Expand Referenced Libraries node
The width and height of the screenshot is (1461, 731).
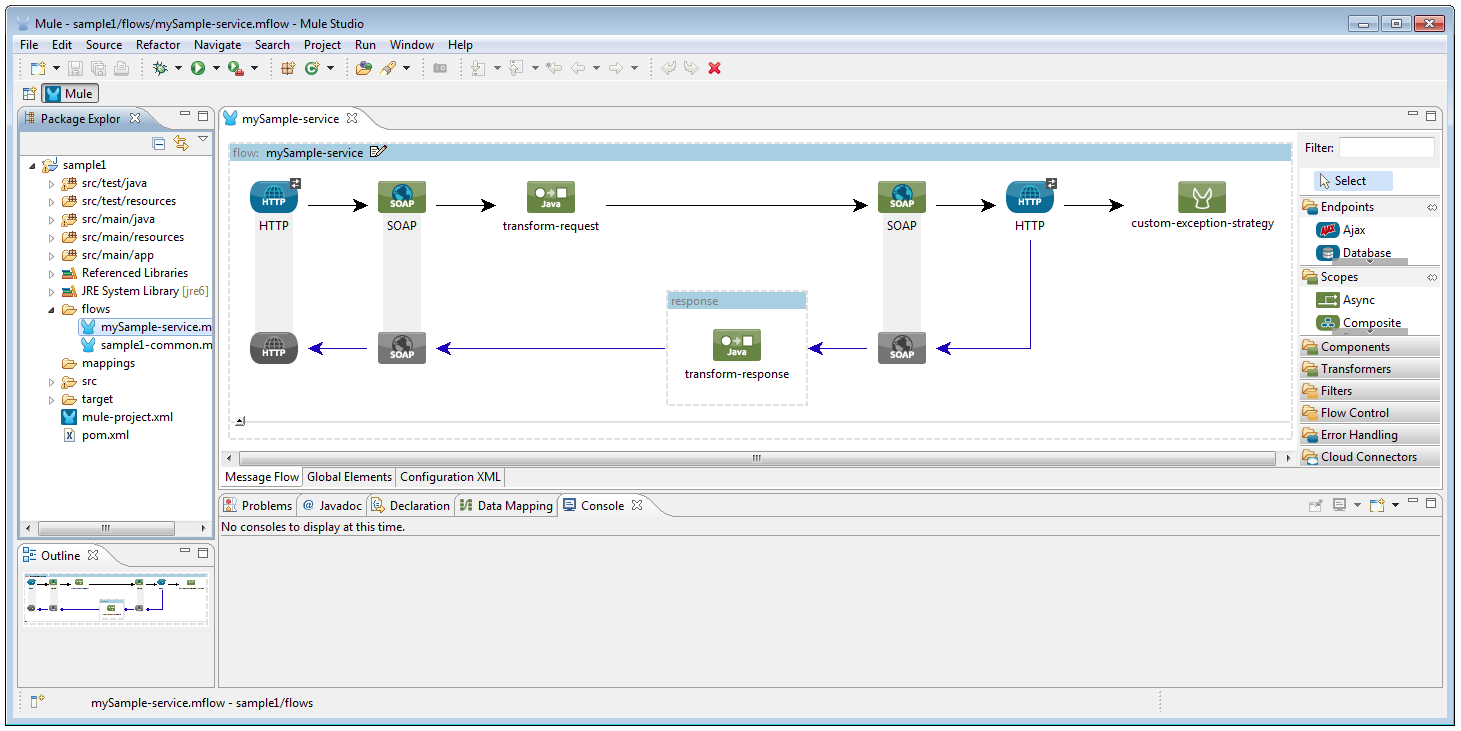pyautogui.click(x=52, y=273)
